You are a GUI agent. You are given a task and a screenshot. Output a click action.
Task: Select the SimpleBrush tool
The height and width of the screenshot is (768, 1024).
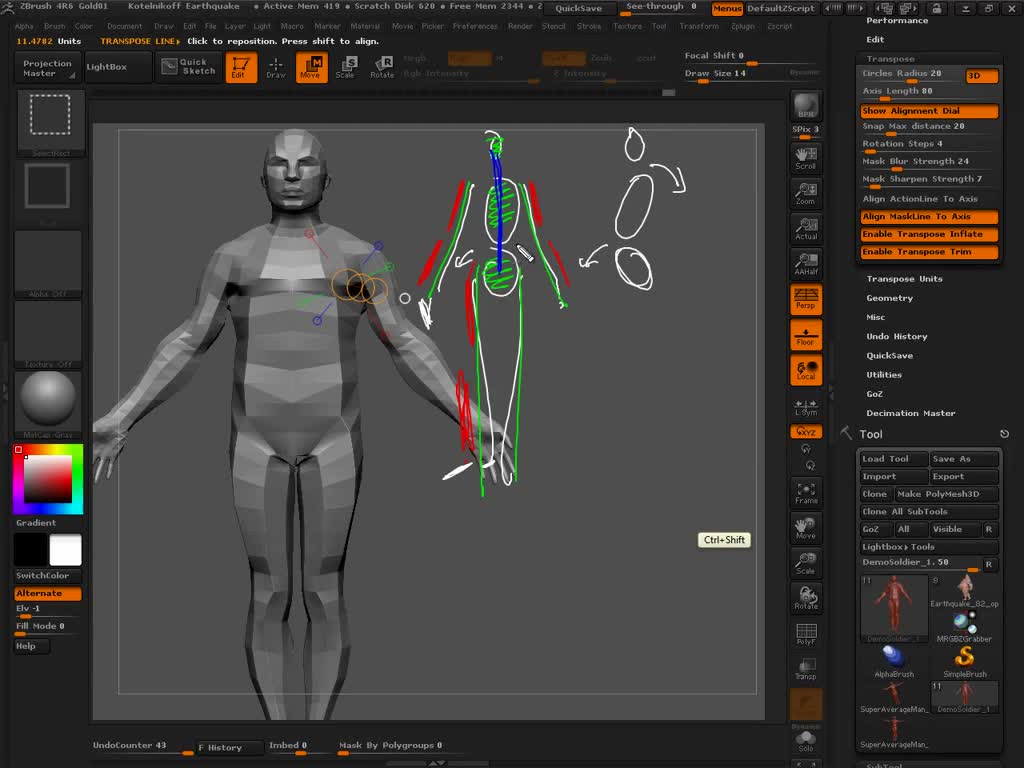(x=965, y=660)
